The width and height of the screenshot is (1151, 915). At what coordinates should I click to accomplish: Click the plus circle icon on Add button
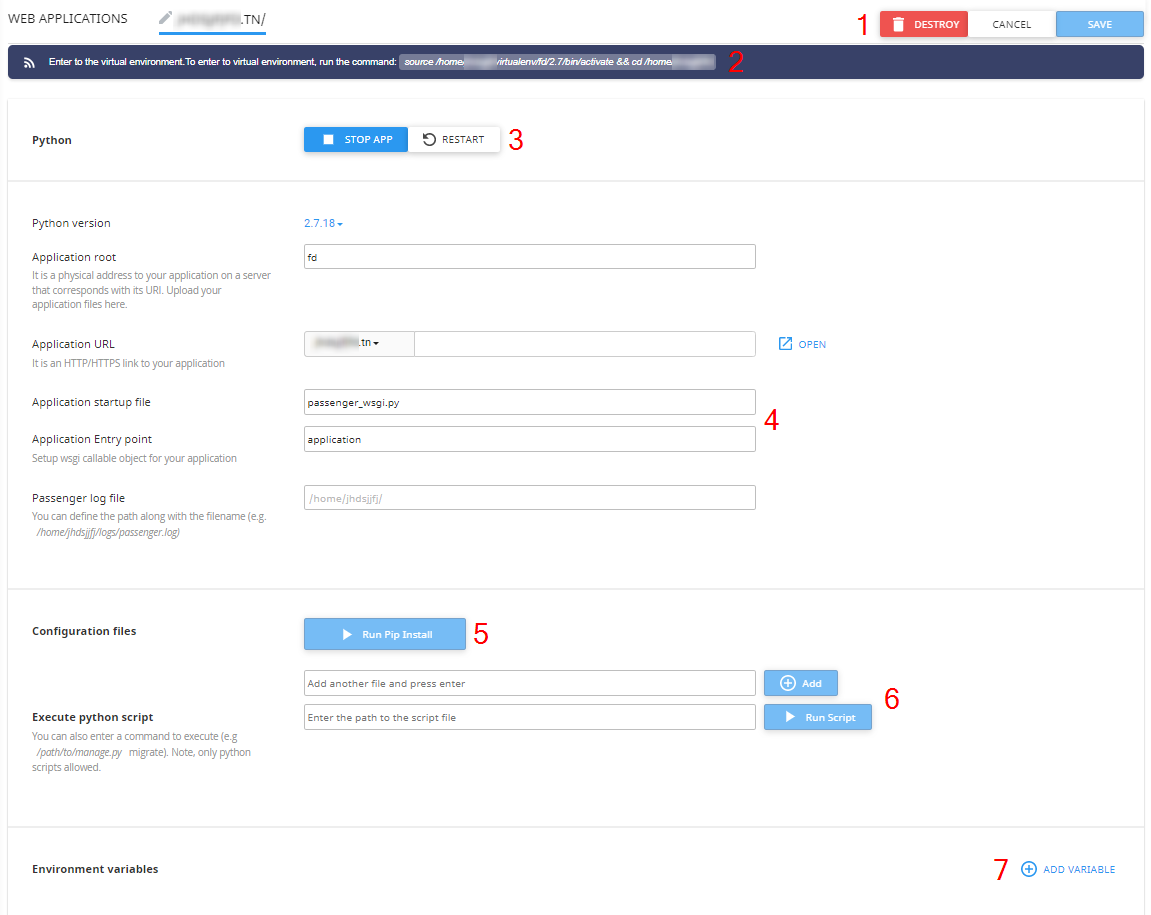point(787,683)
